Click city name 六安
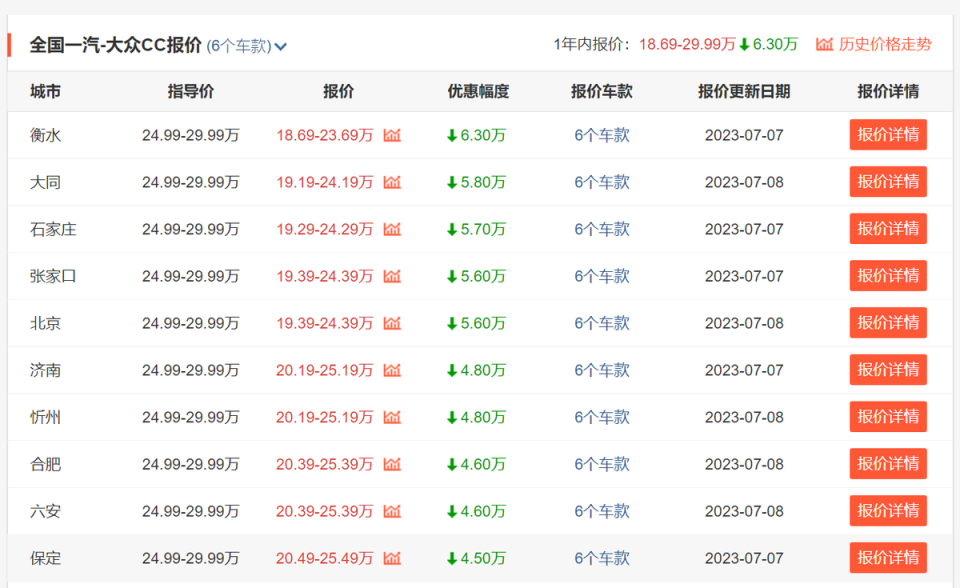The image size is (960, 588). click(x=45, y=511)
